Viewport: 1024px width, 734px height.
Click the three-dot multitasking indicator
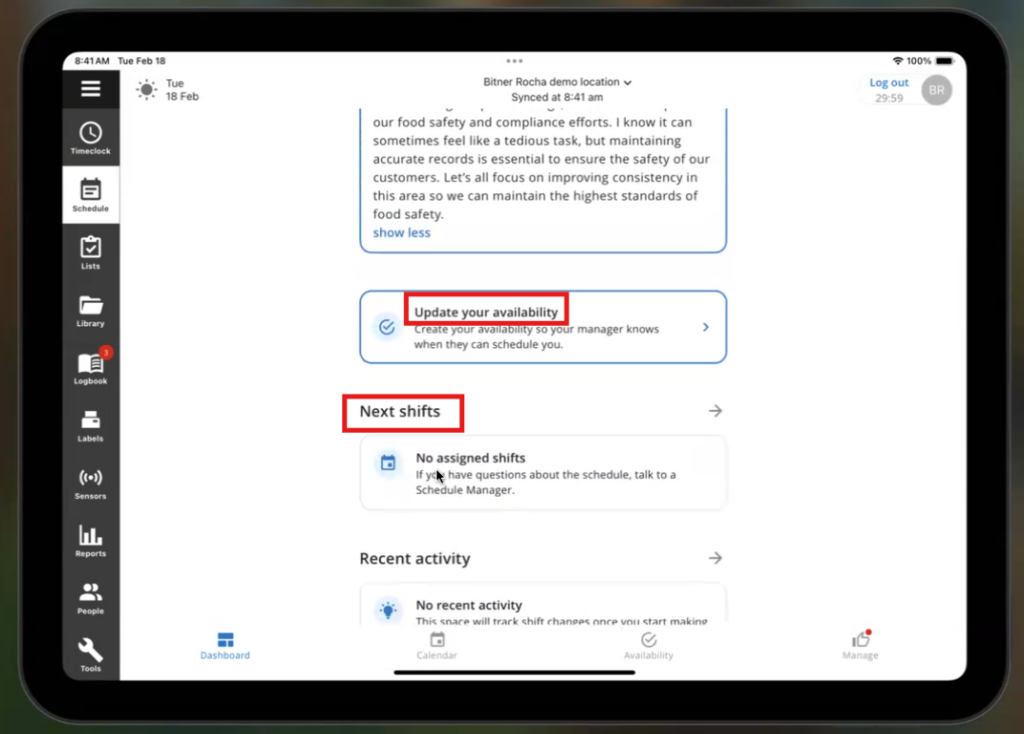tap(515, 61)
